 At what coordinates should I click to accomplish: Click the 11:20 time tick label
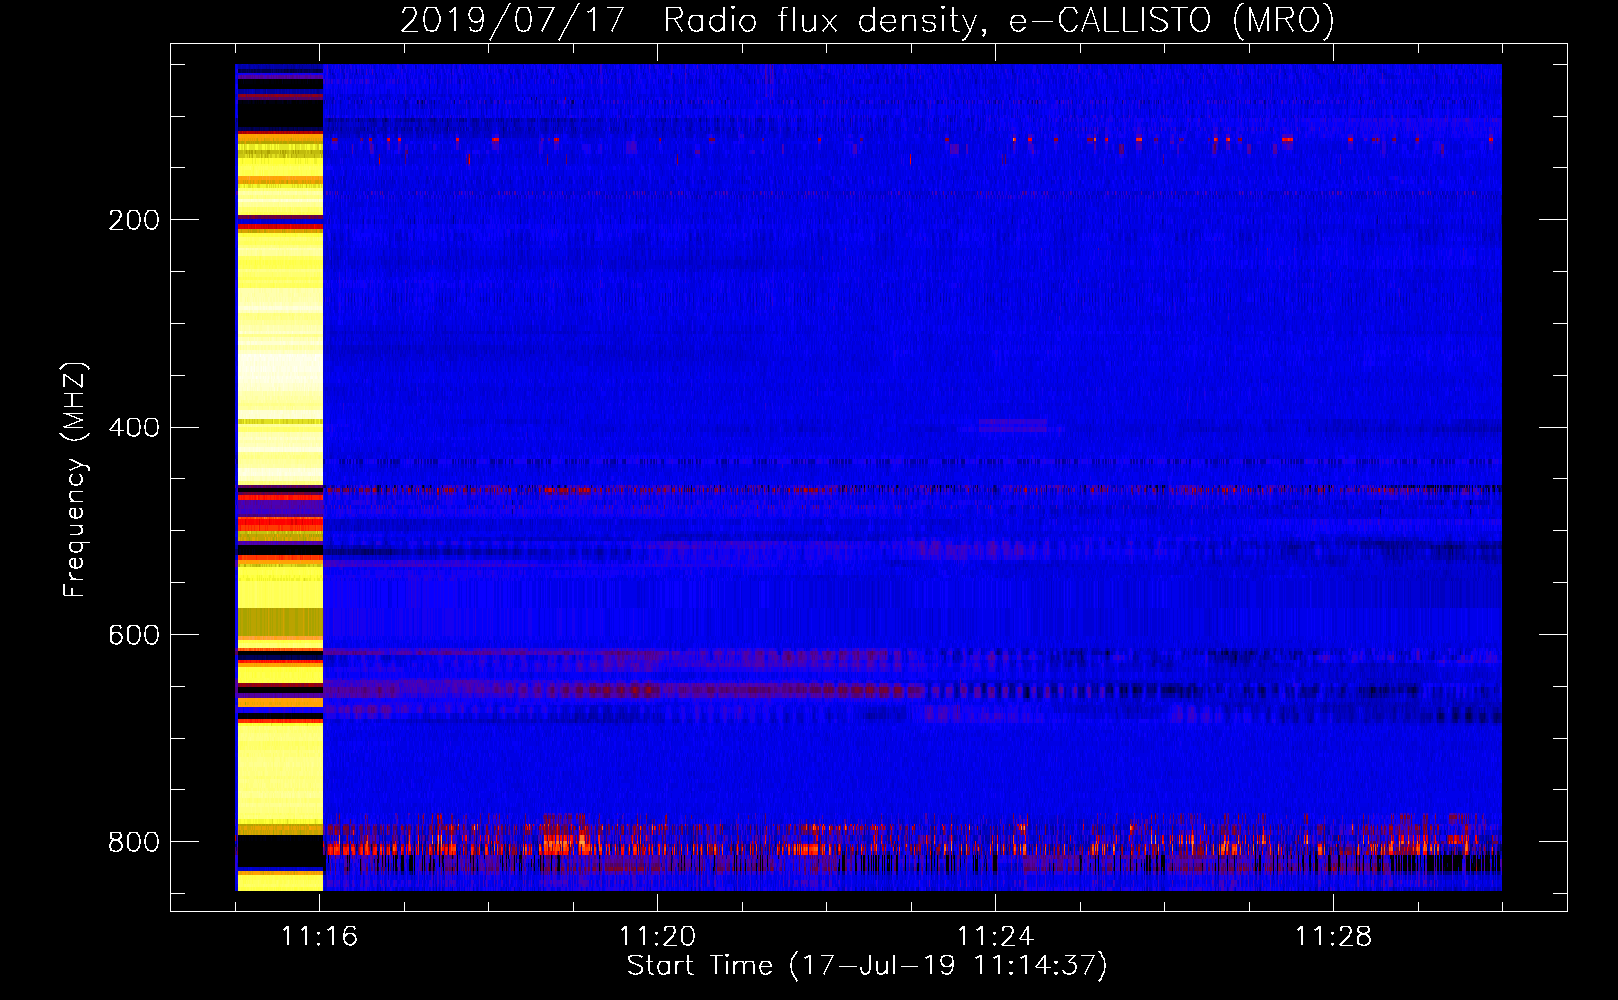657,937
